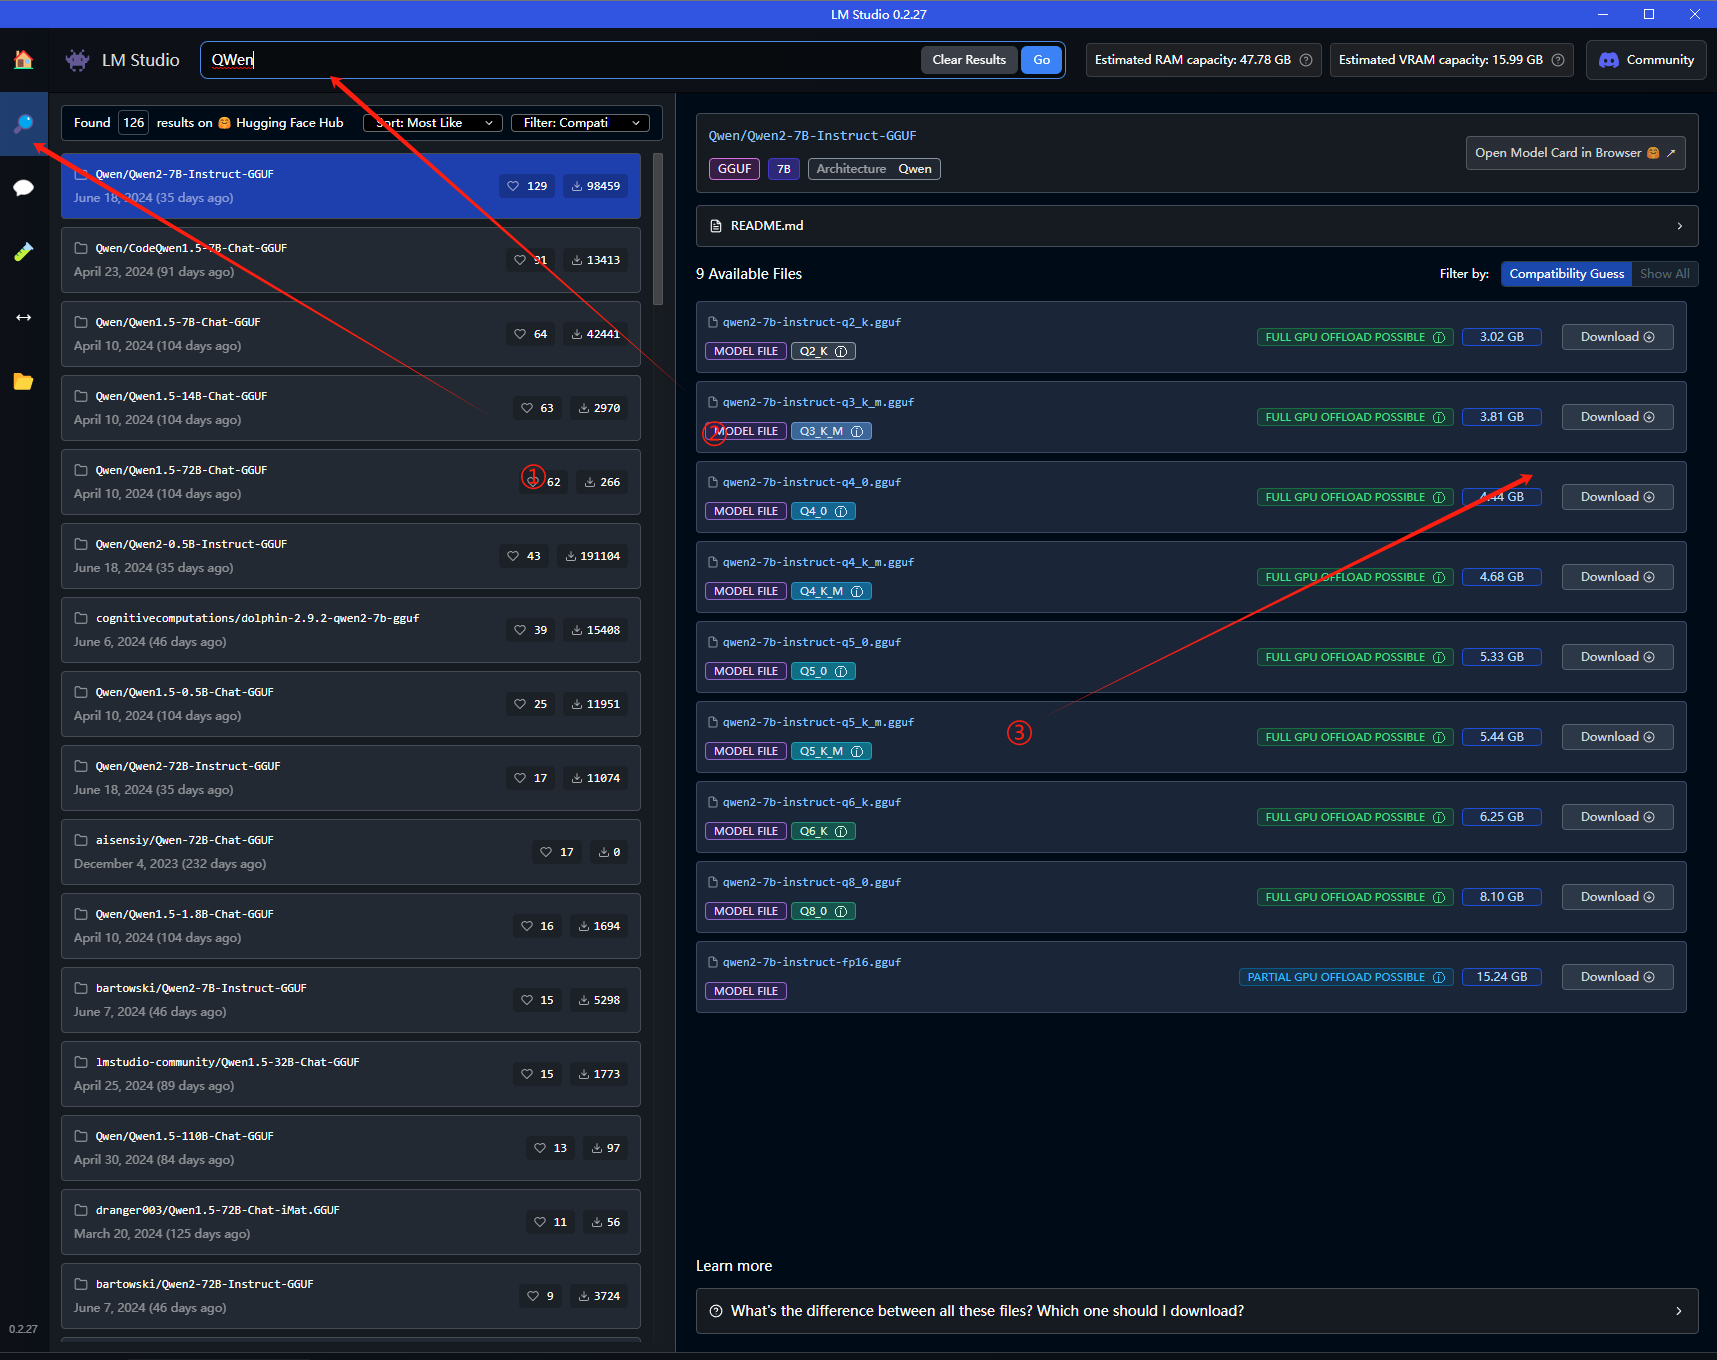Select the Search magnifier sidebar icon
The image size is (1717, 1360).
pos(23,124)
